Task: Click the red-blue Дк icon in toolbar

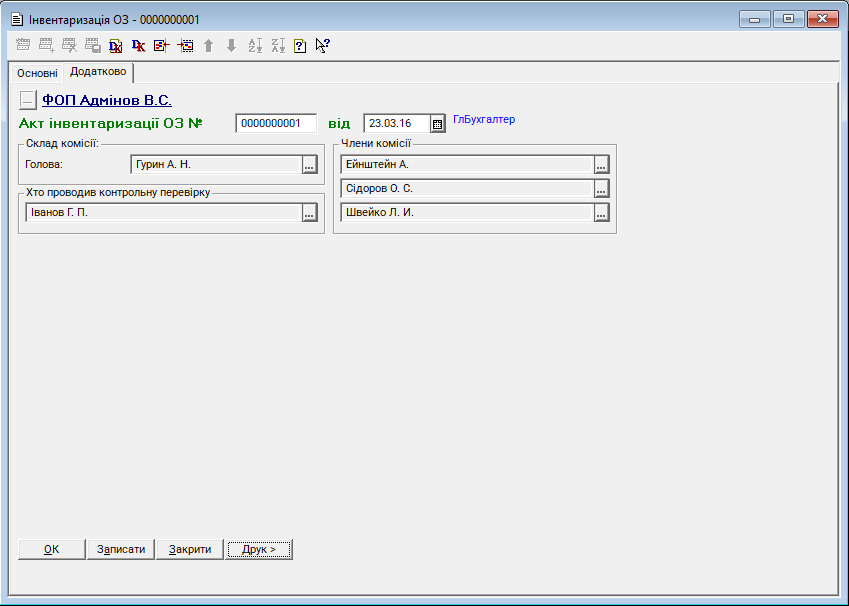Action: 139,45
